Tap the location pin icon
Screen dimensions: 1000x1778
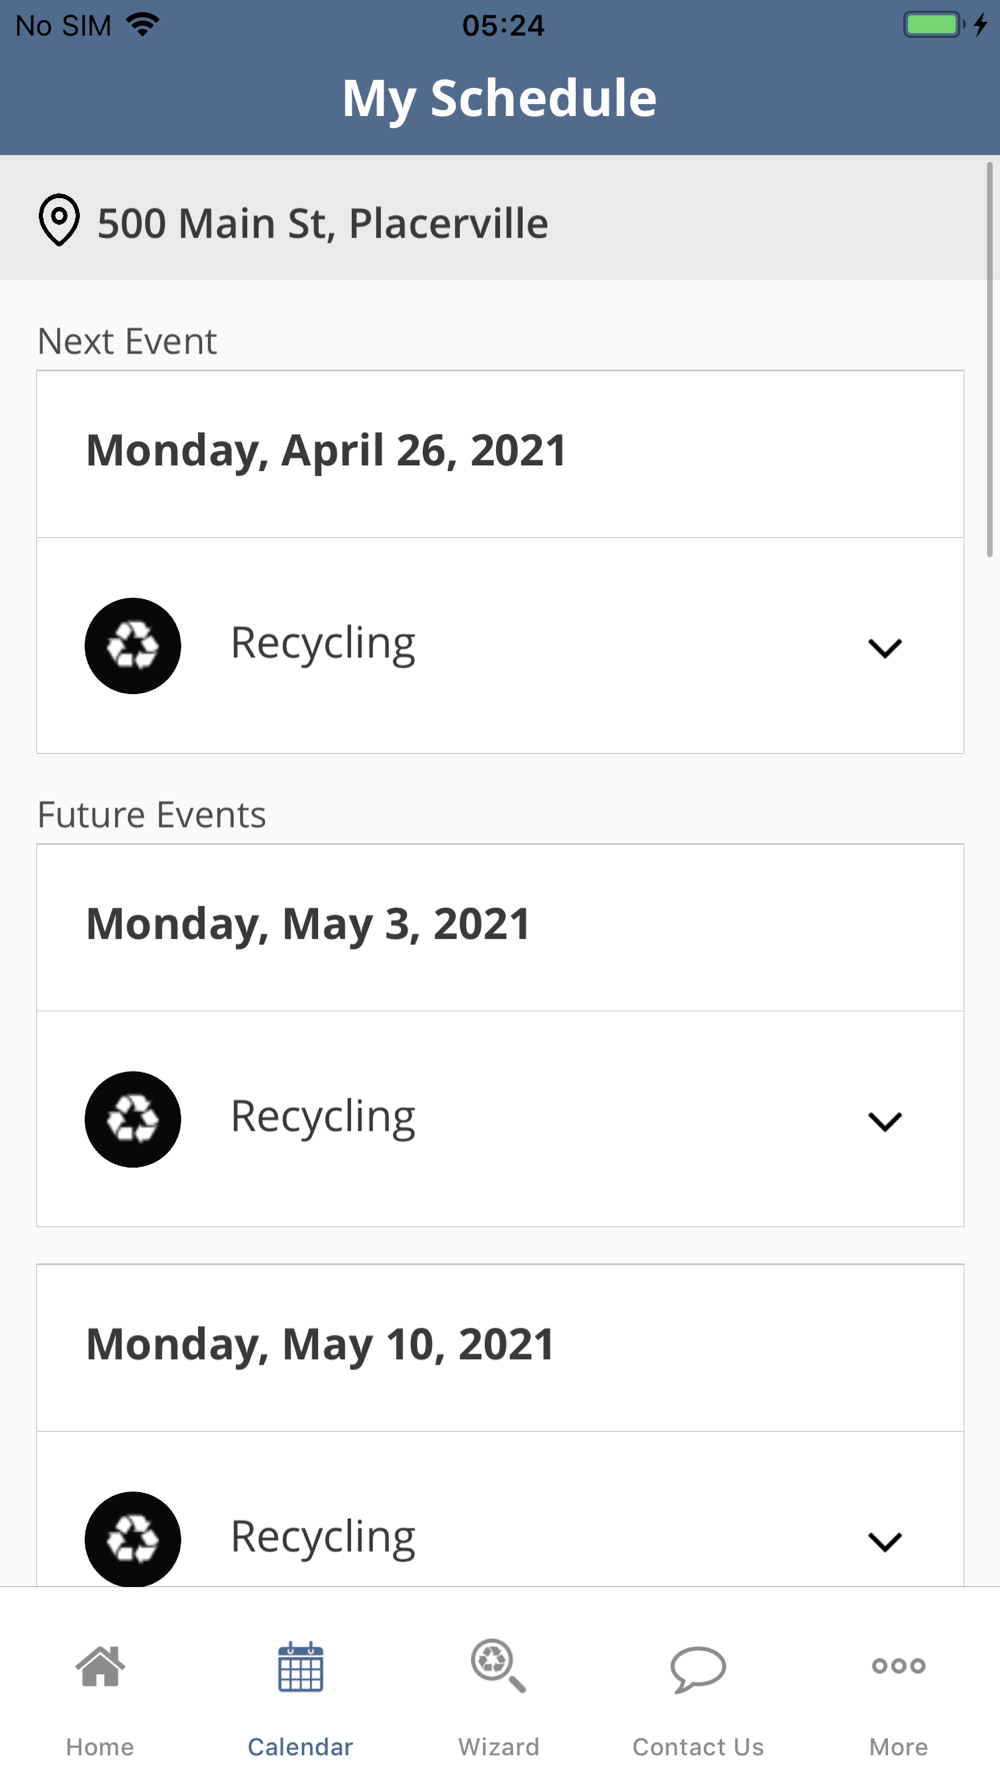pyautogui.click(x=59, y=220)
